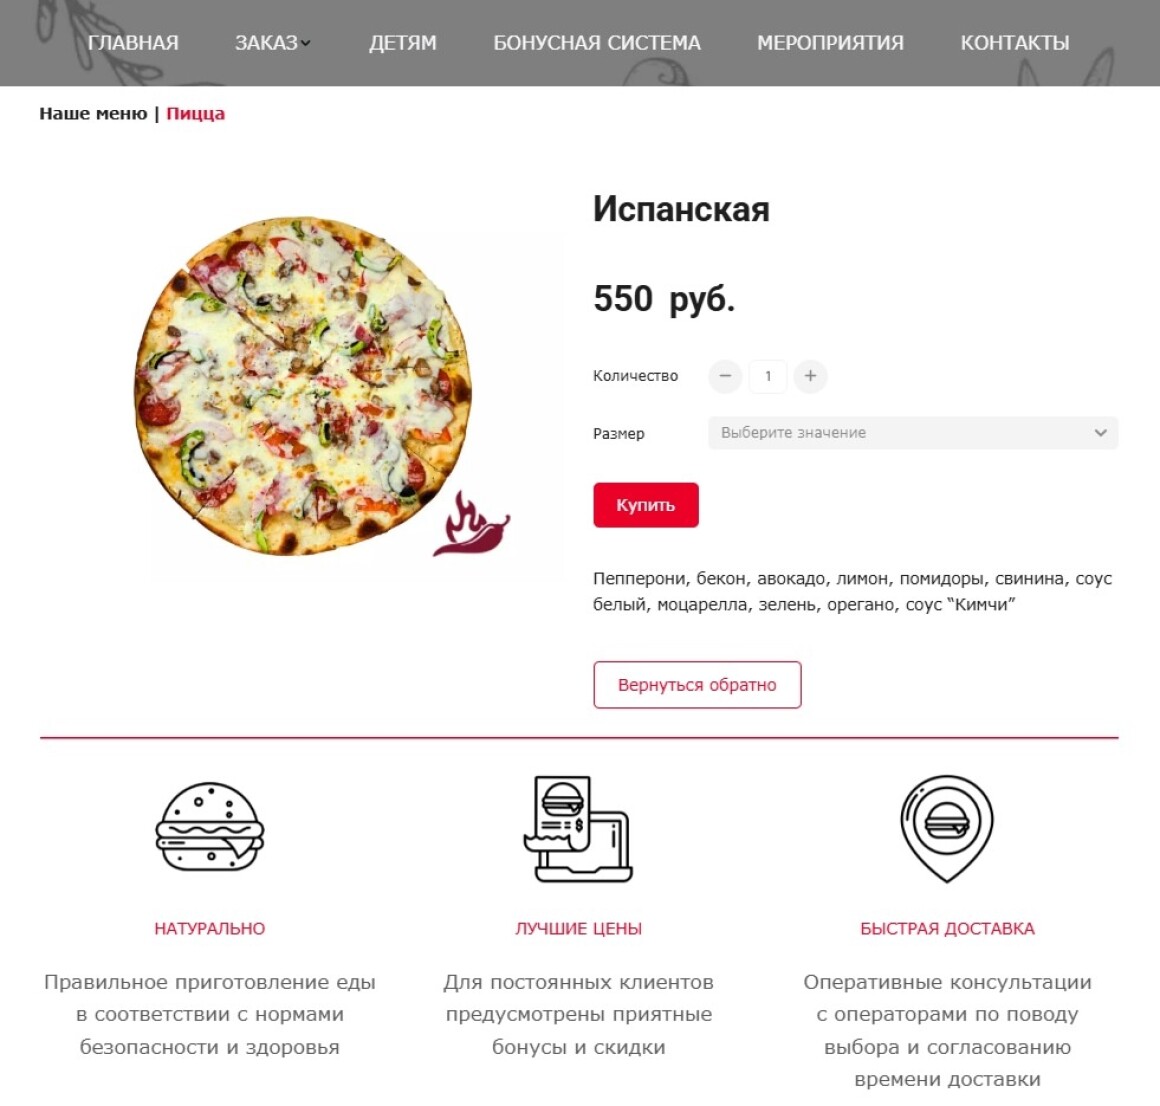
Task: Follow the 'Наше меню' breadcrumb link
Action: 93,114
